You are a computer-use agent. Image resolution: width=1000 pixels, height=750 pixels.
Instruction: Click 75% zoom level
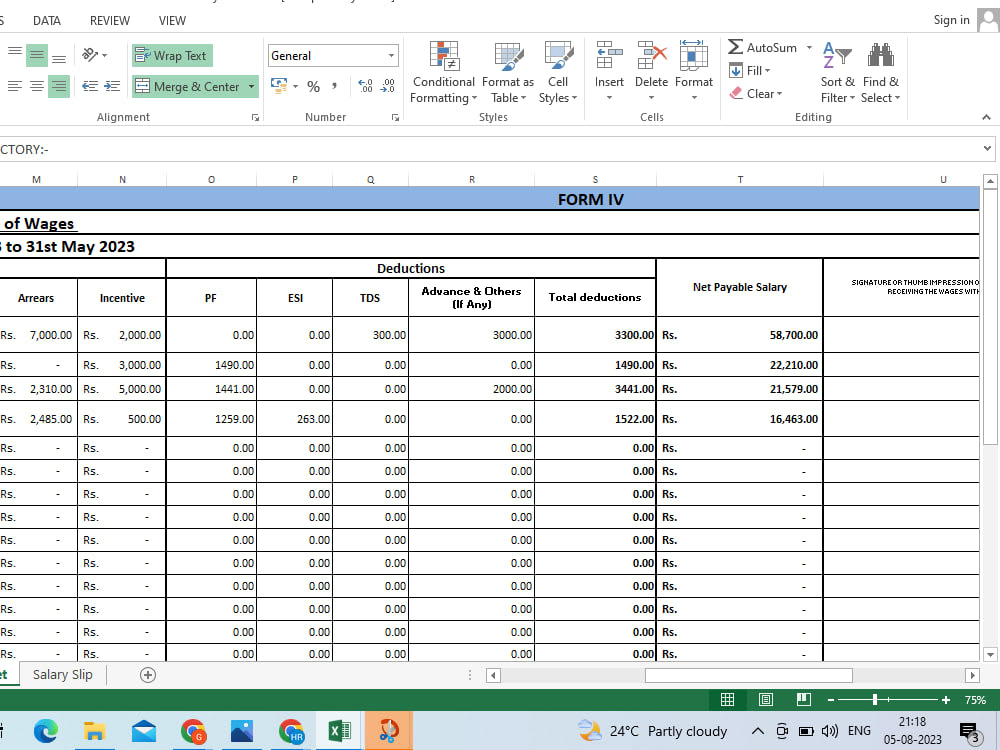975,700
